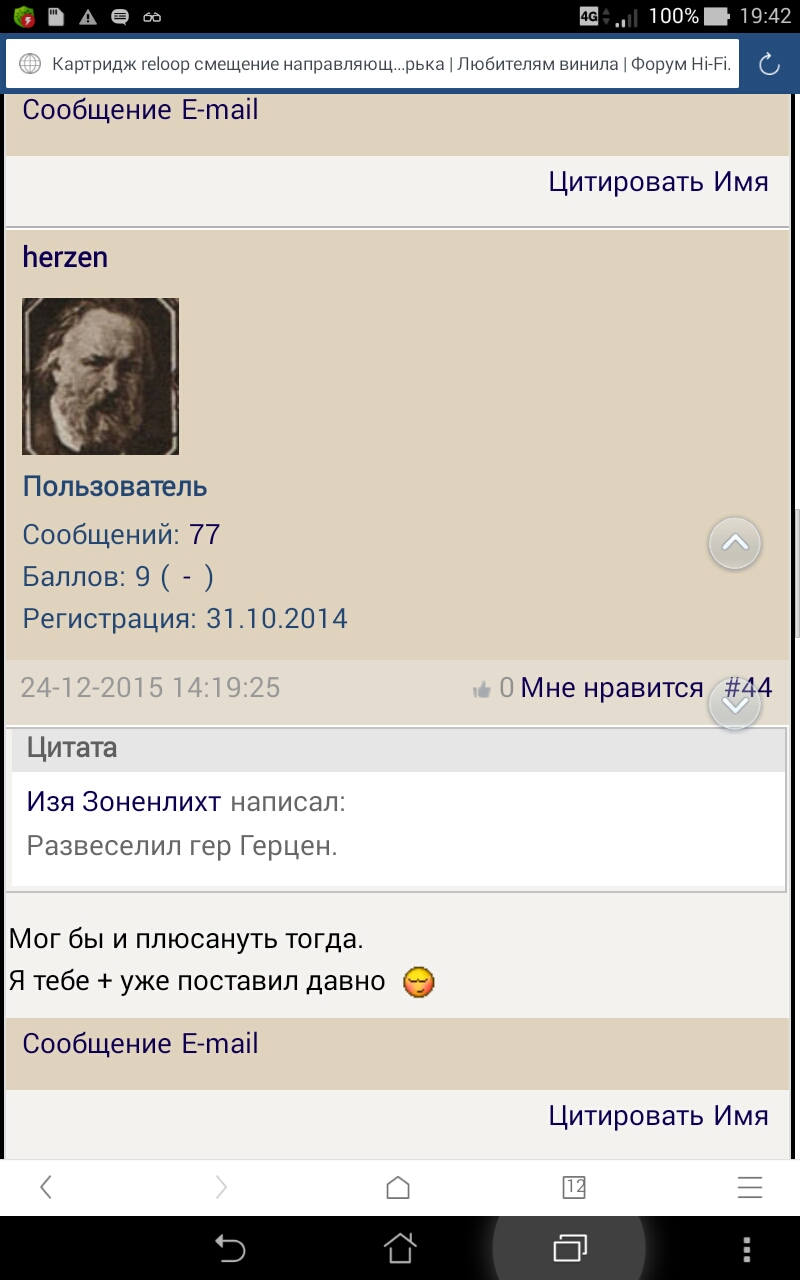Jump up with the up-chevron button
This screenshot has width=800, height=1280.
735,543
